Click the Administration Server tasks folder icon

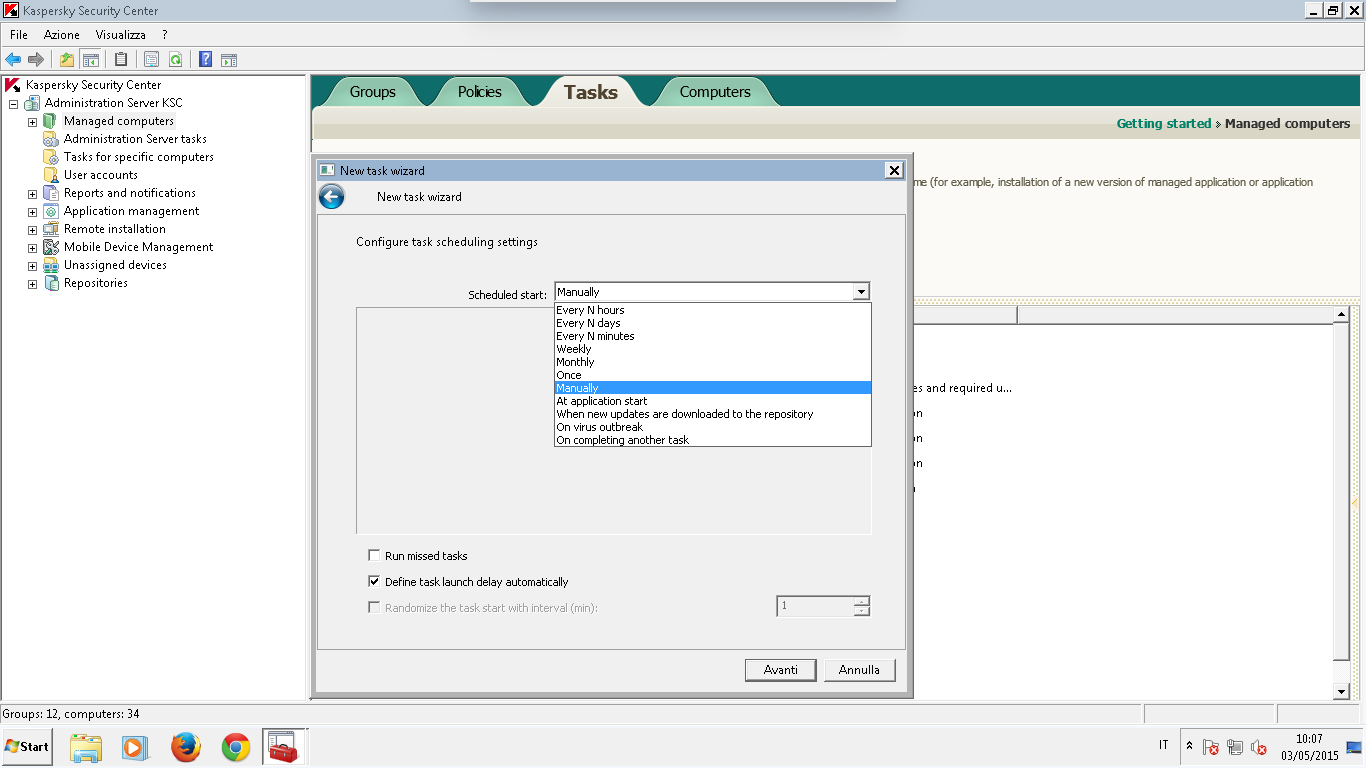(51, 139)
